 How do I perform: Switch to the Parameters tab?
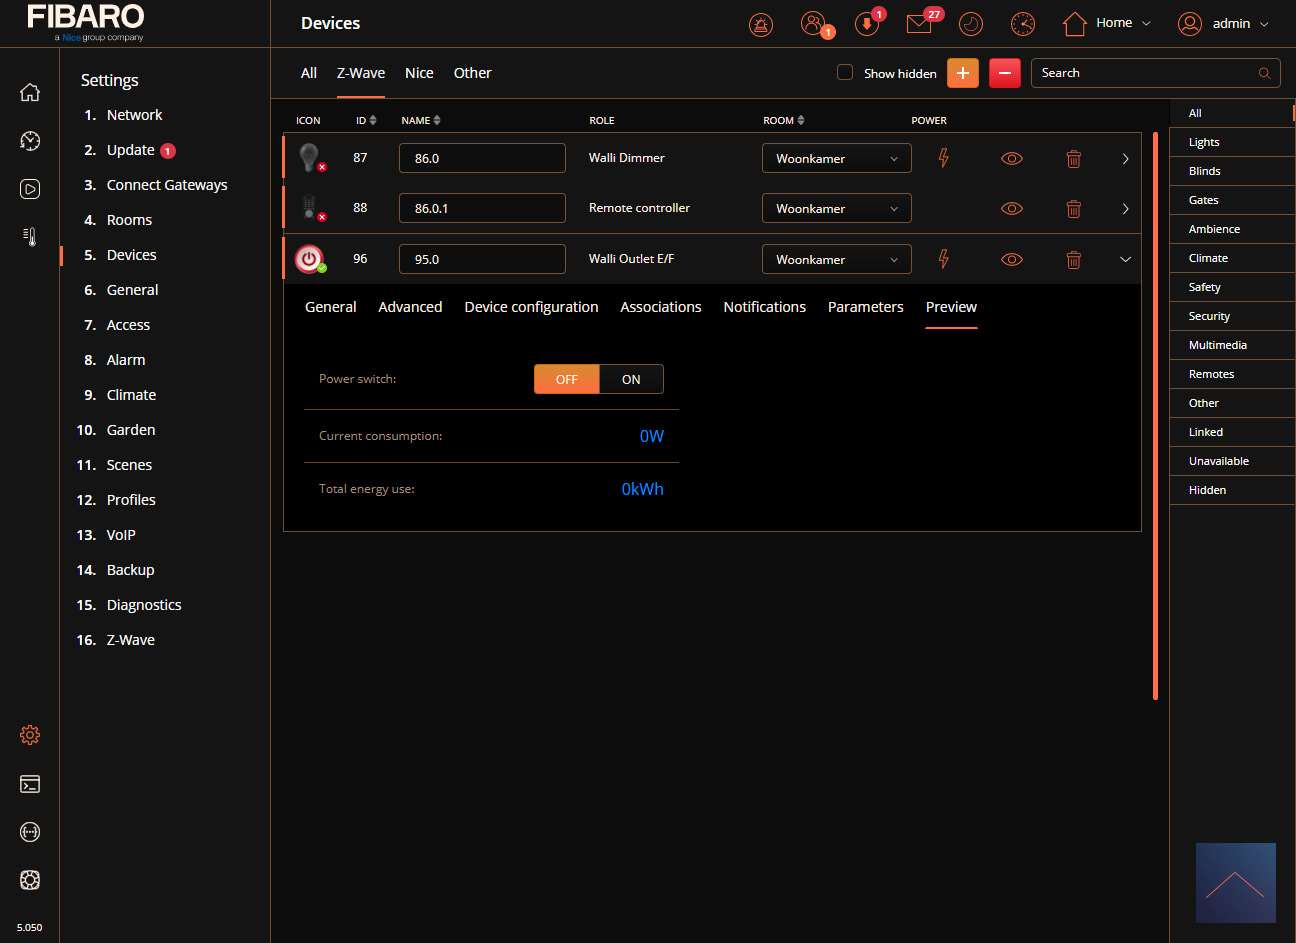[x=865, y=307]
